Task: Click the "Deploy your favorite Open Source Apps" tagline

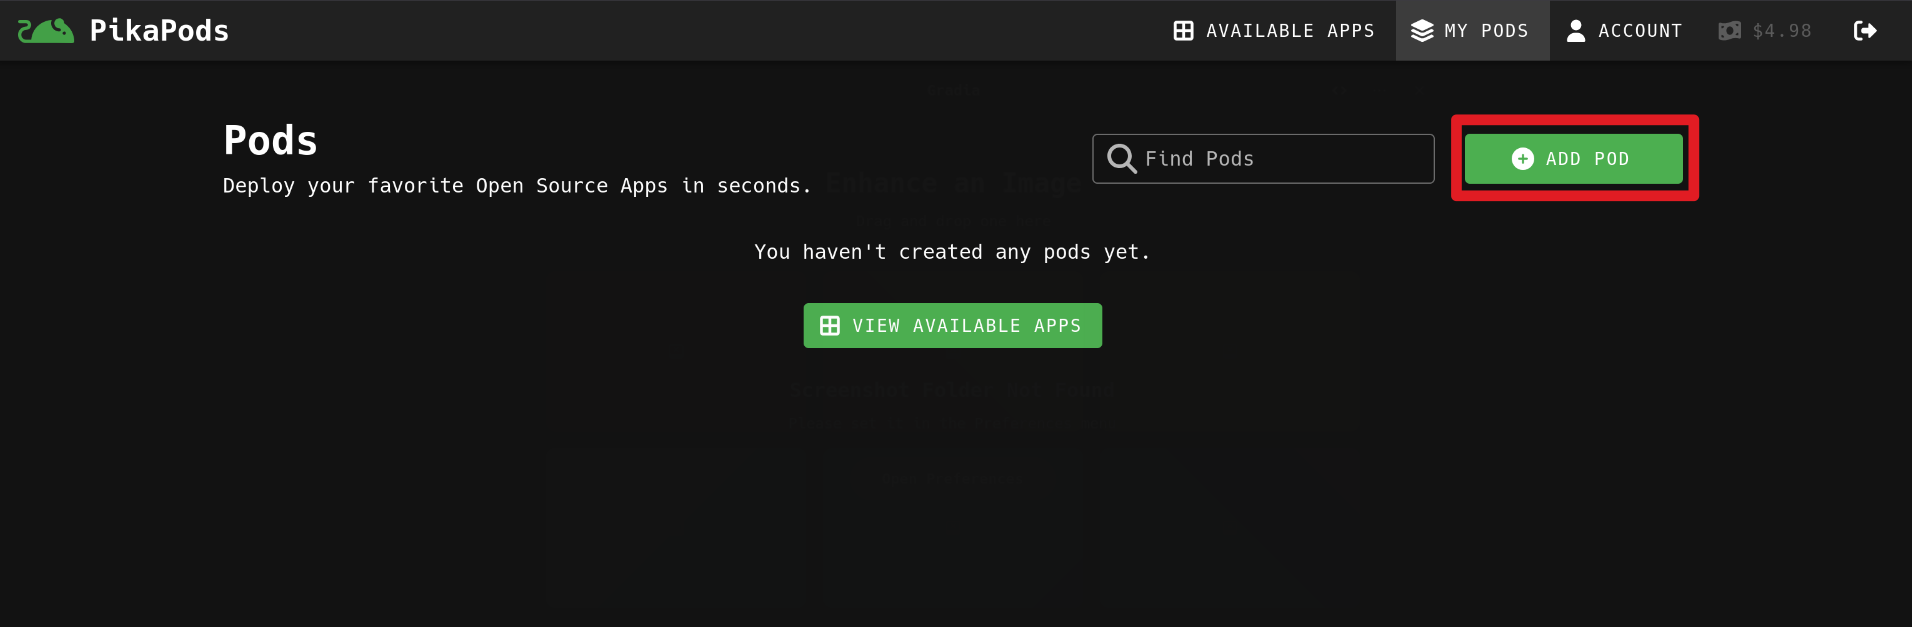Action: (x=517, y=186)
